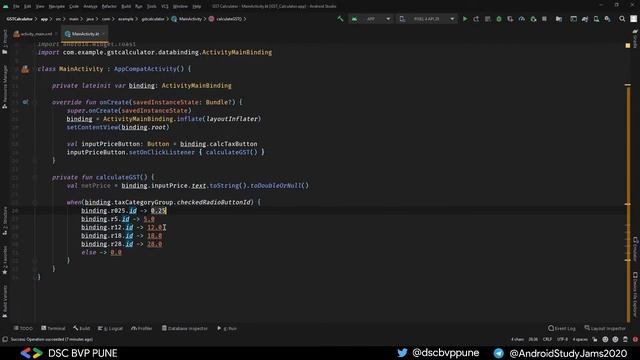The image size is (640, 360).
Task: Start debugging with the green bug icon
Action: pos(499,19)
